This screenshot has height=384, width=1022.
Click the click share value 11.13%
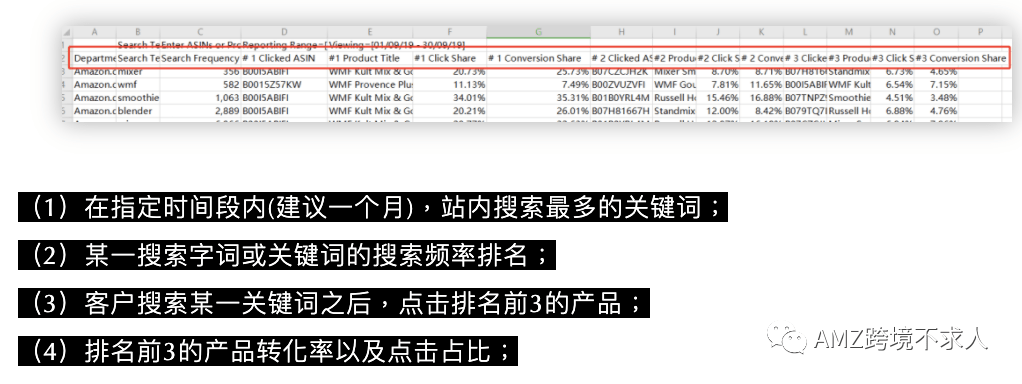[x=450, y=84]
